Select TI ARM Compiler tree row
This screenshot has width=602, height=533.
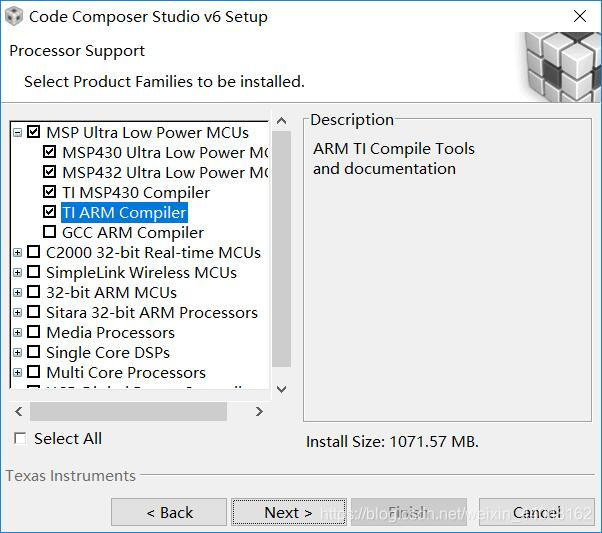tap(124, 212)
